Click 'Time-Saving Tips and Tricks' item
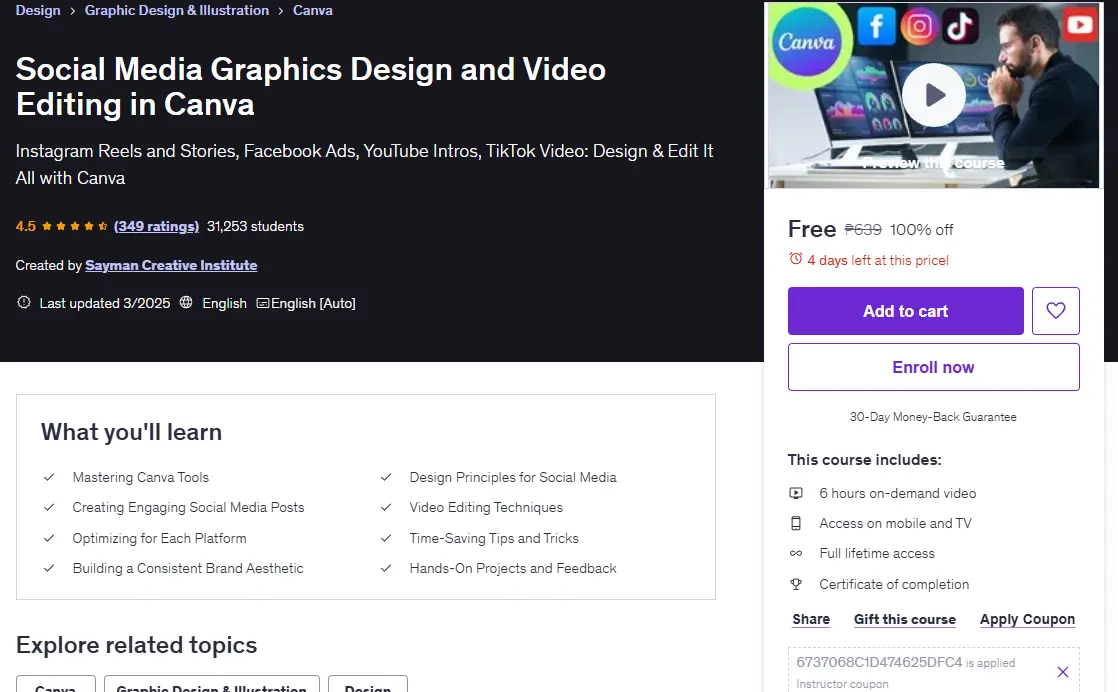This screenshot has height=692, width=1118. point(494,538)
